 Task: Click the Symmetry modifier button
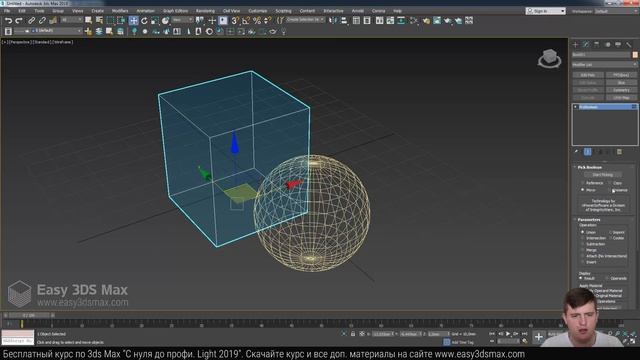(621, 90)
